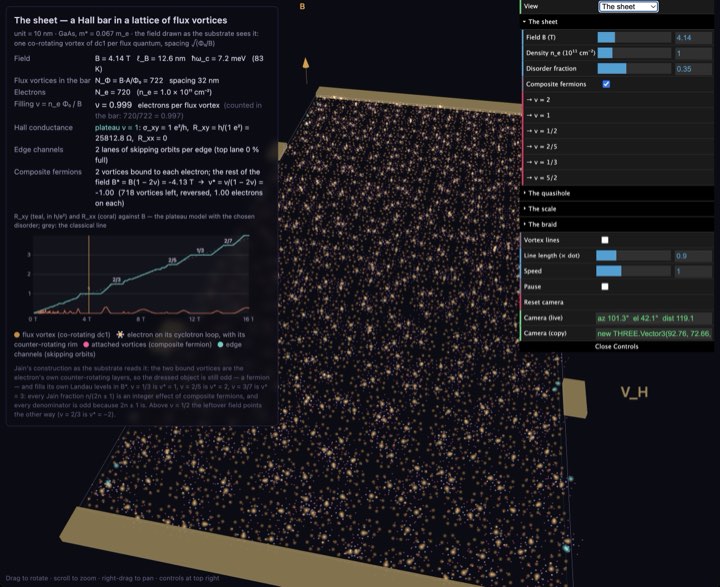Enable the Vortex lines checkbox
Image resolution: width=720 pixels, height=587 pixels.
pos(605,240)
